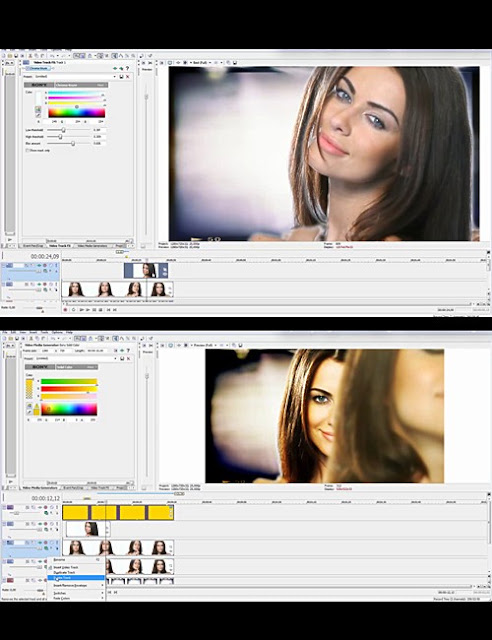
Task: Click the plug-in help question mark in Video Track FX
Action: click(x=127, y=69)
